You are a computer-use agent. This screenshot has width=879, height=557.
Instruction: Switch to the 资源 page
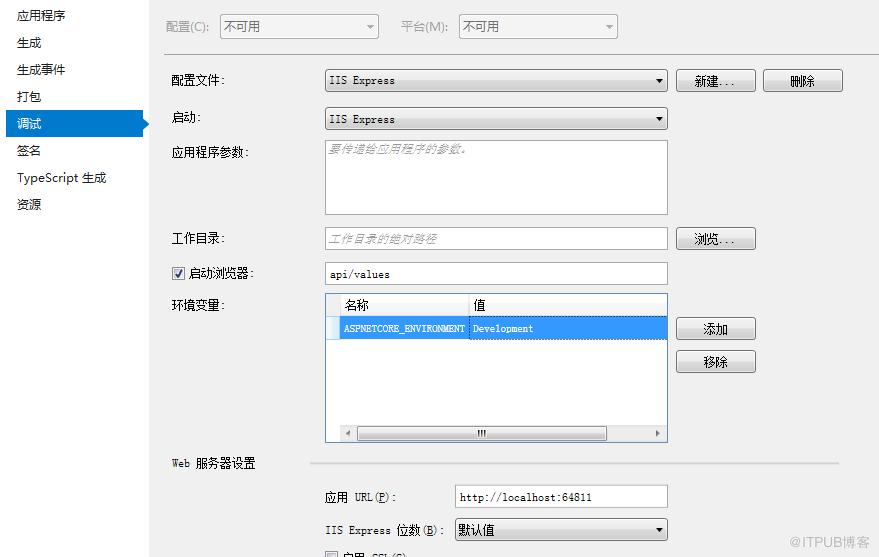29,205
